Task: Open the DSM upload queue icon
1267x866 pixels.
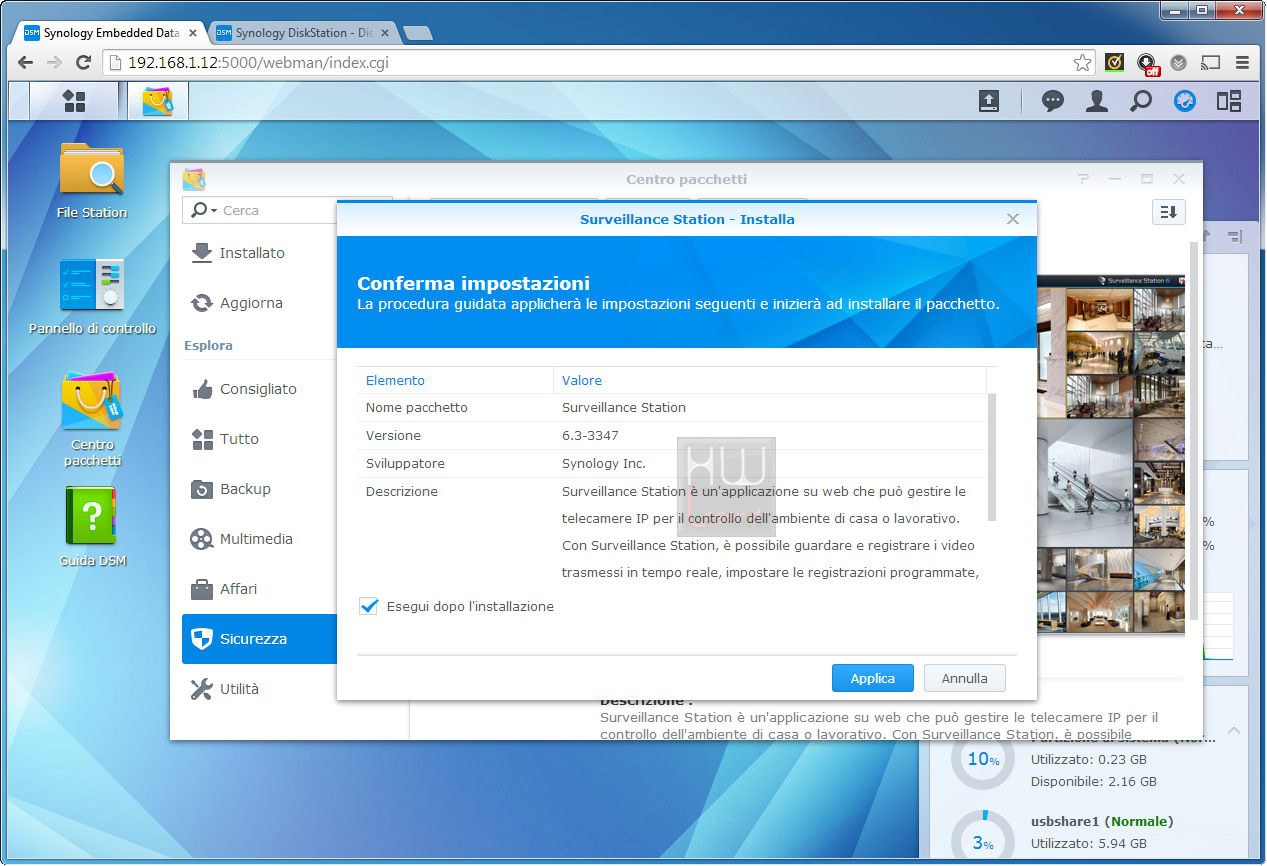Action: click(x=988, y=101)
